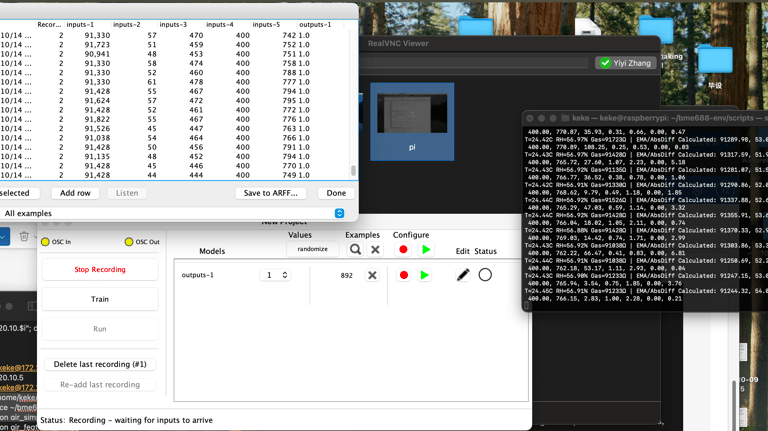Adjust outputs-1 value stepper arrows
This screenshot has width=768, height=431.
(x=285, y=275)
